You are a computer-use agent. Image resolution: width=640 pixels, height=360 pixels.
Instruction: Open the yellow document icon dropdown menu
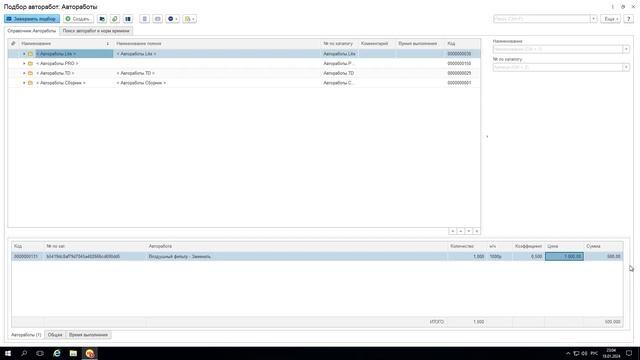coord(189,19)
